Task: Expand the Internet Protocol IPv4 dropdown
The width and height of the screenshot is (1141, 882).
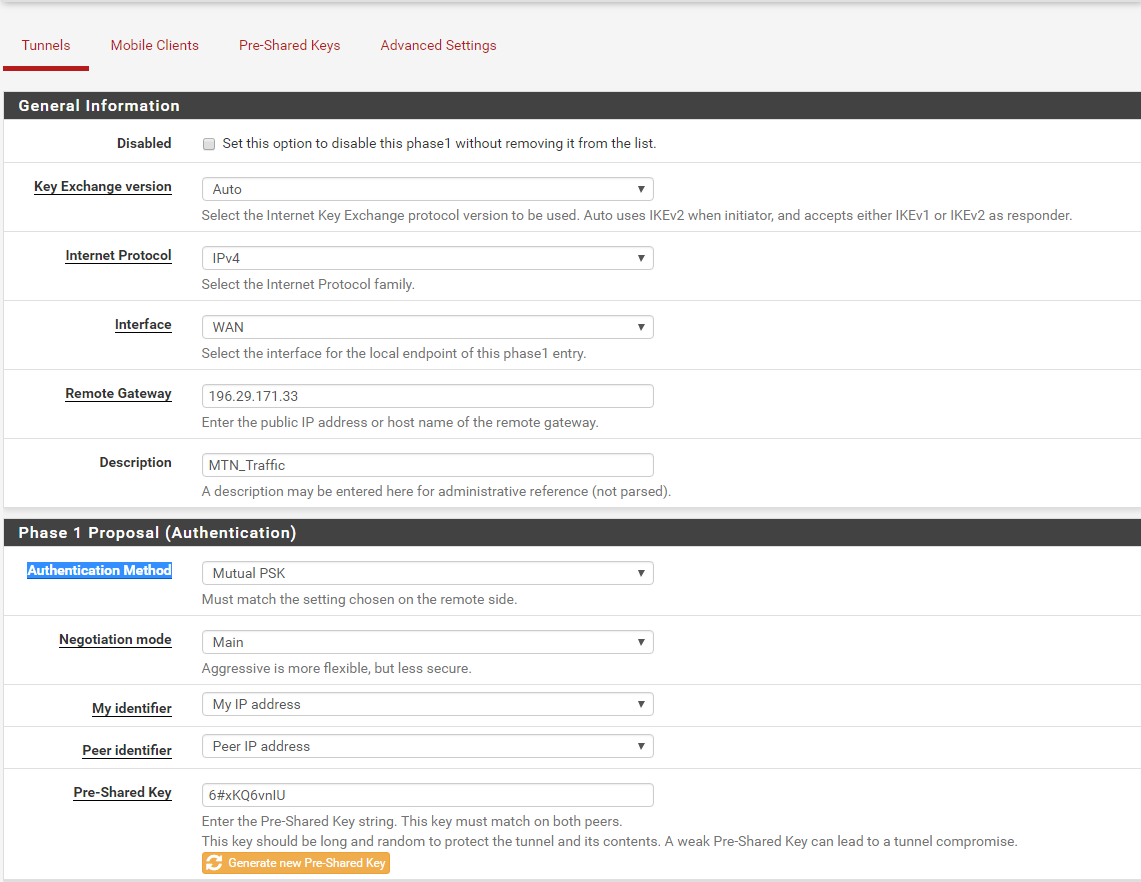Action: [x=427, y=258]
